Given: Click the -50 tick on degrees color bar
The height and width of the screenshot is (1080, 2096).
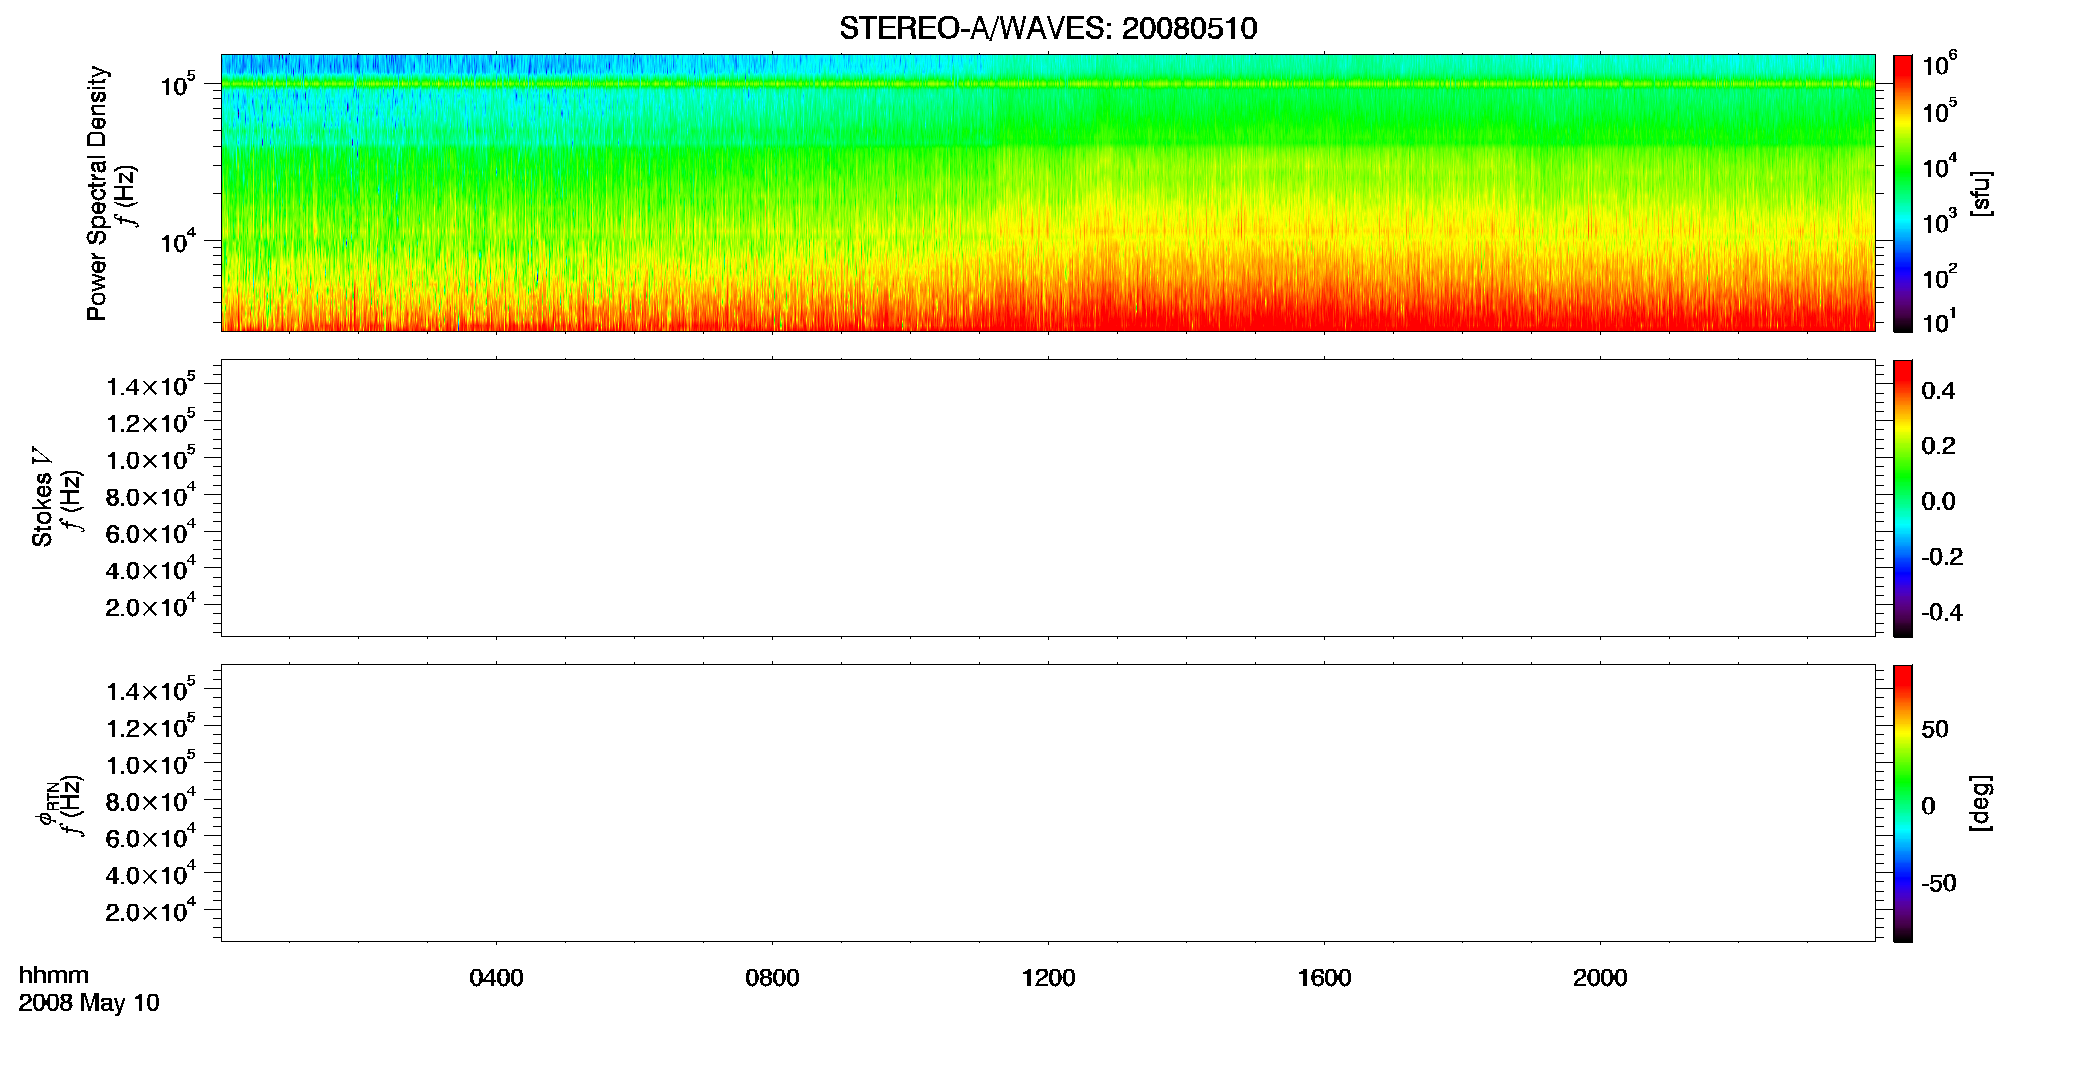Looking at the screenshot, I should [1938, 884].
